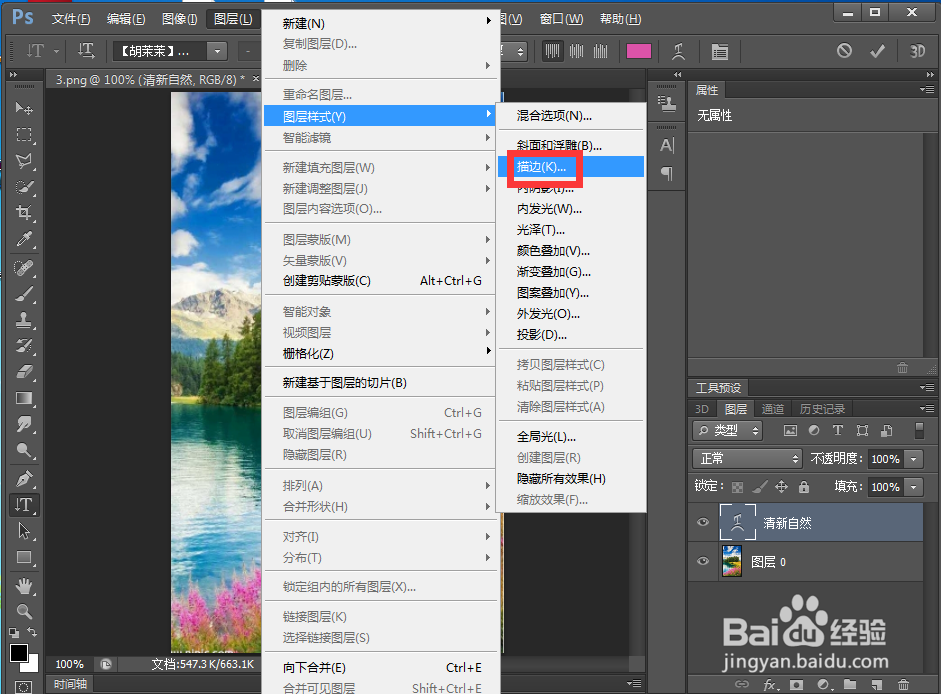The image size is (941, 694).
Task: Select the Horizontal Type tool
Action: click(x=24, y=505)
